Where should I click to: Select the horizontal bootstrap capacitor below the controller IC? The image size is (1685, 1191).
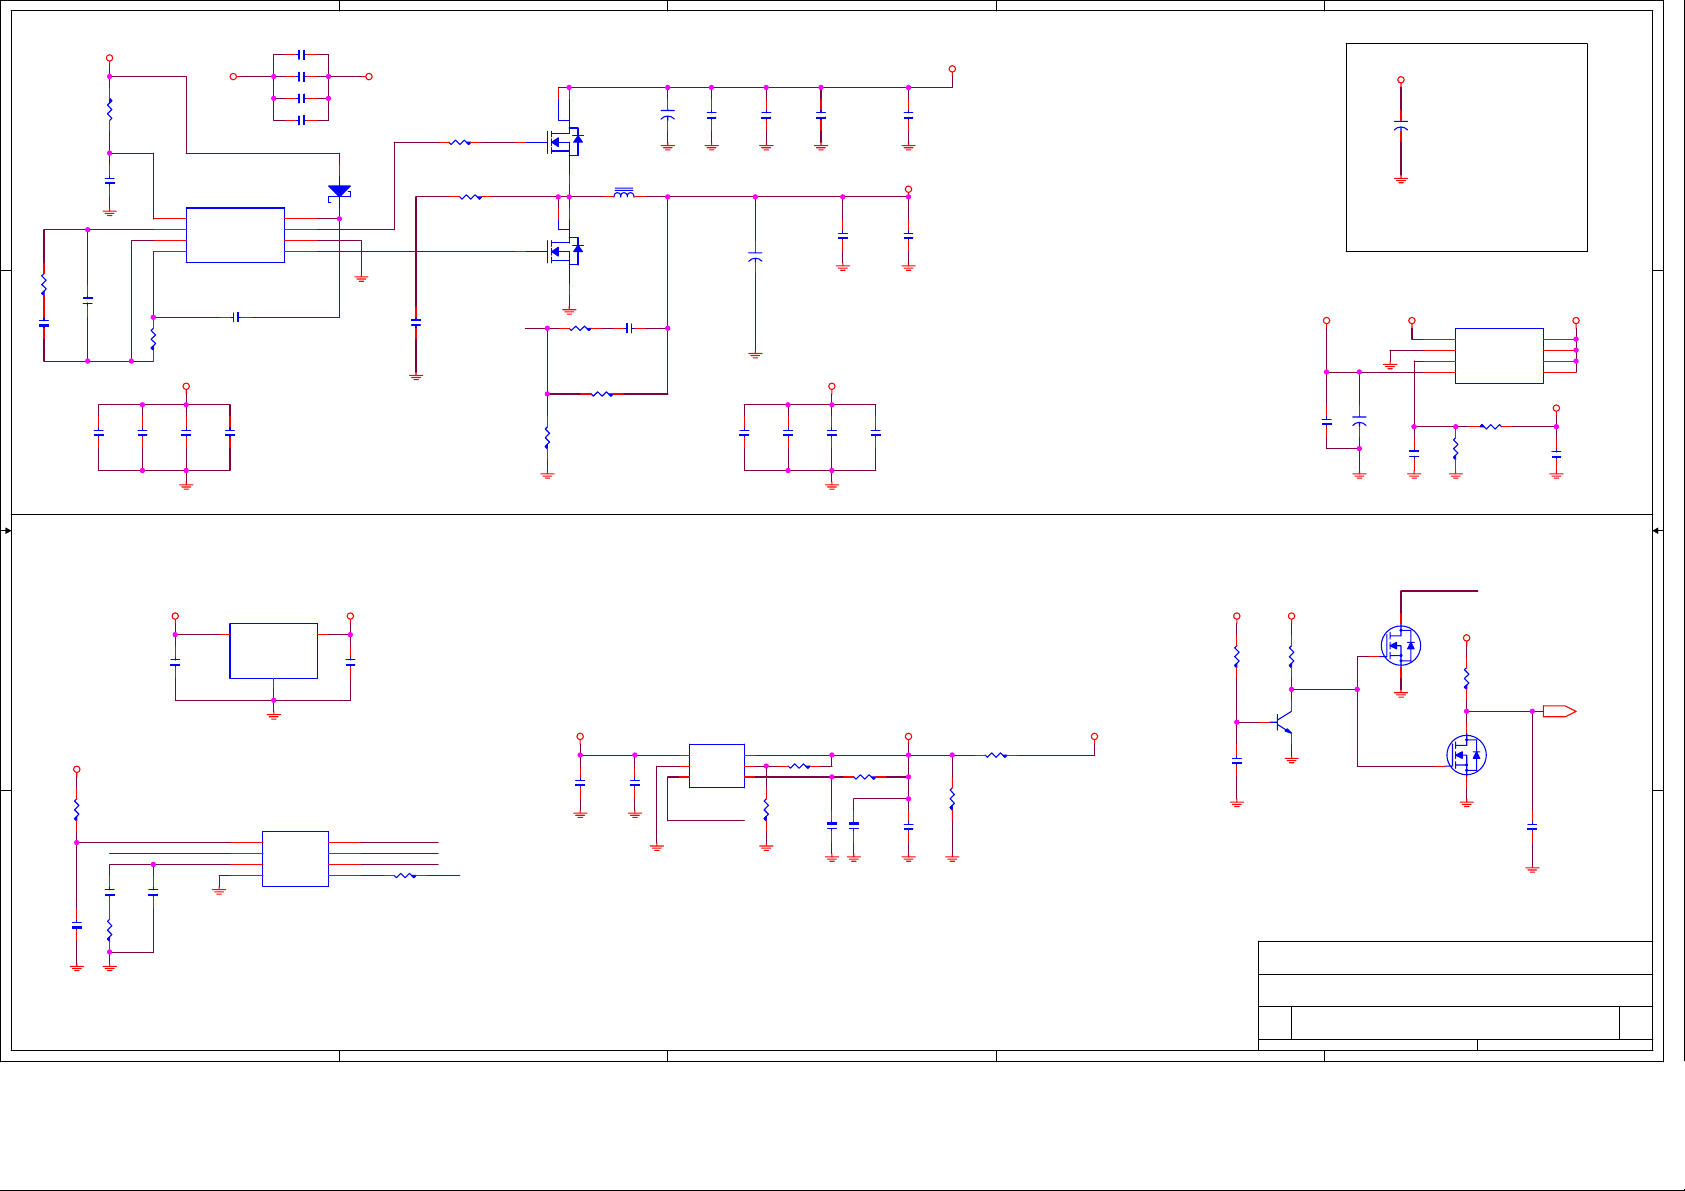point(236,317)
